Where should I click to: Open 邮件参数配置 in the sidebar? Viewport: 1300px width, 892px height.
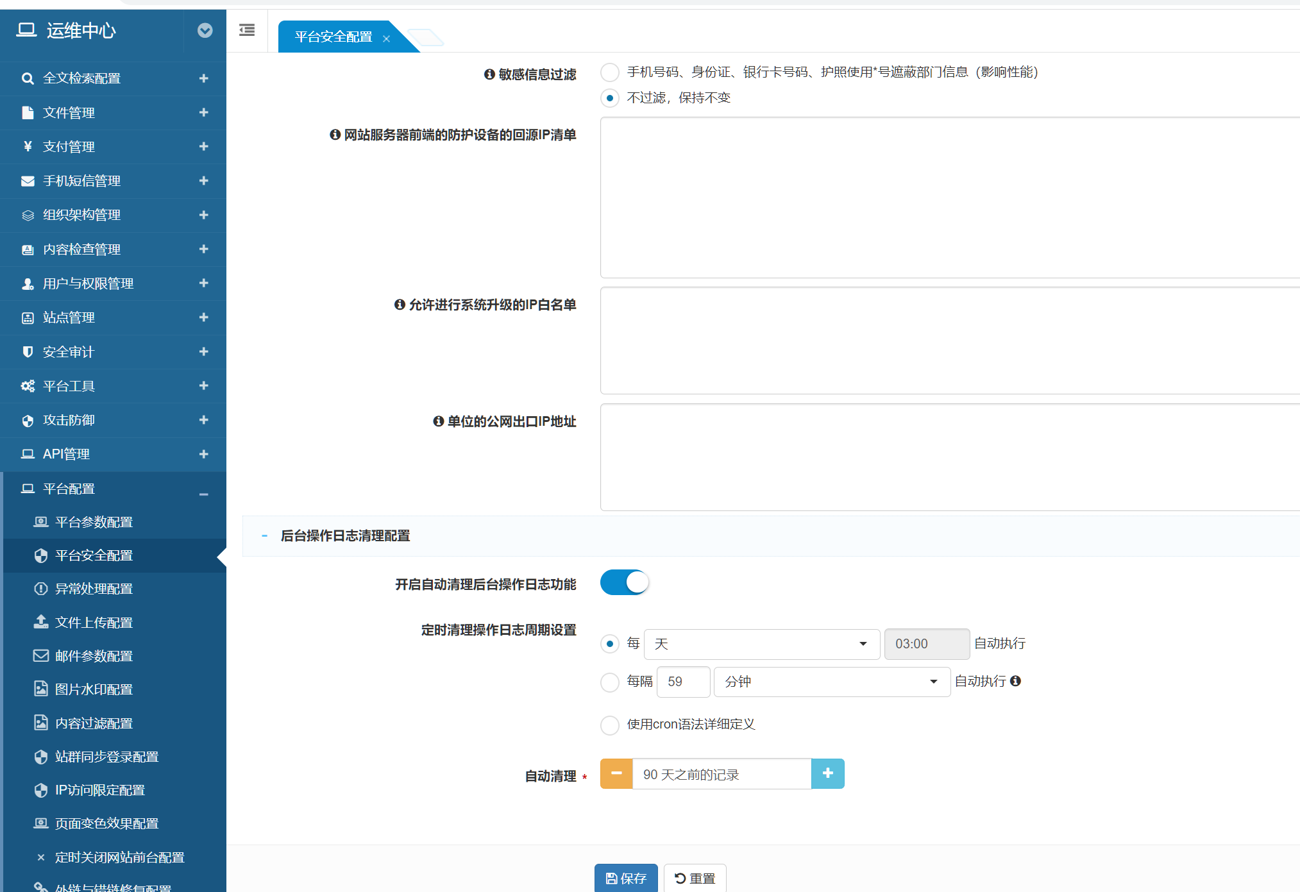click(94, 656)
